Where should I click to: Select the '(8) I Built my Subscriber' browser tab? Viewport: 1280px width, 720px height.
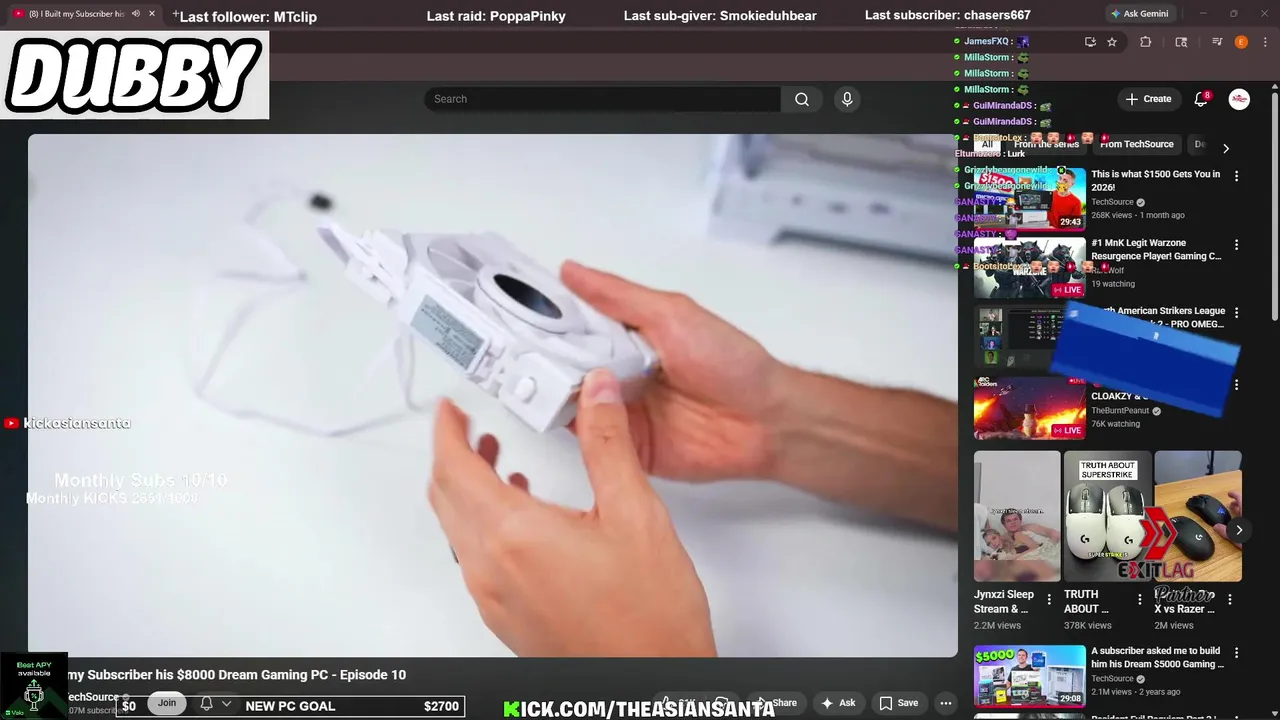tap(82, 14)
